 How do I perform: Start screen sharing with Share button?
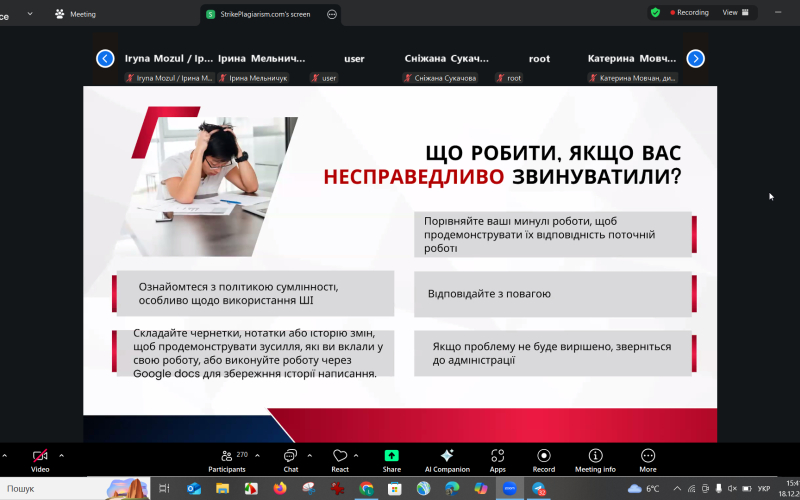391,457
